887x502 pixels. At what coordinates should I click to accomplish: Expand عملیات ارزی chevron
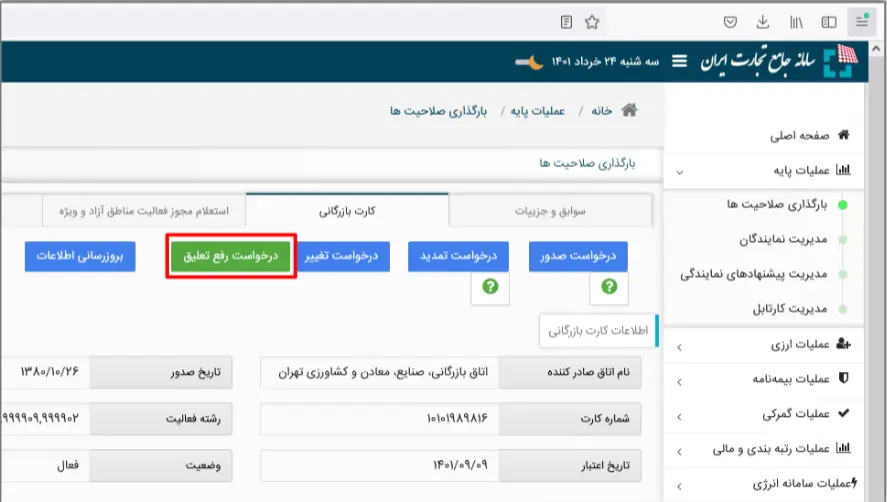(x=679, y=347)
